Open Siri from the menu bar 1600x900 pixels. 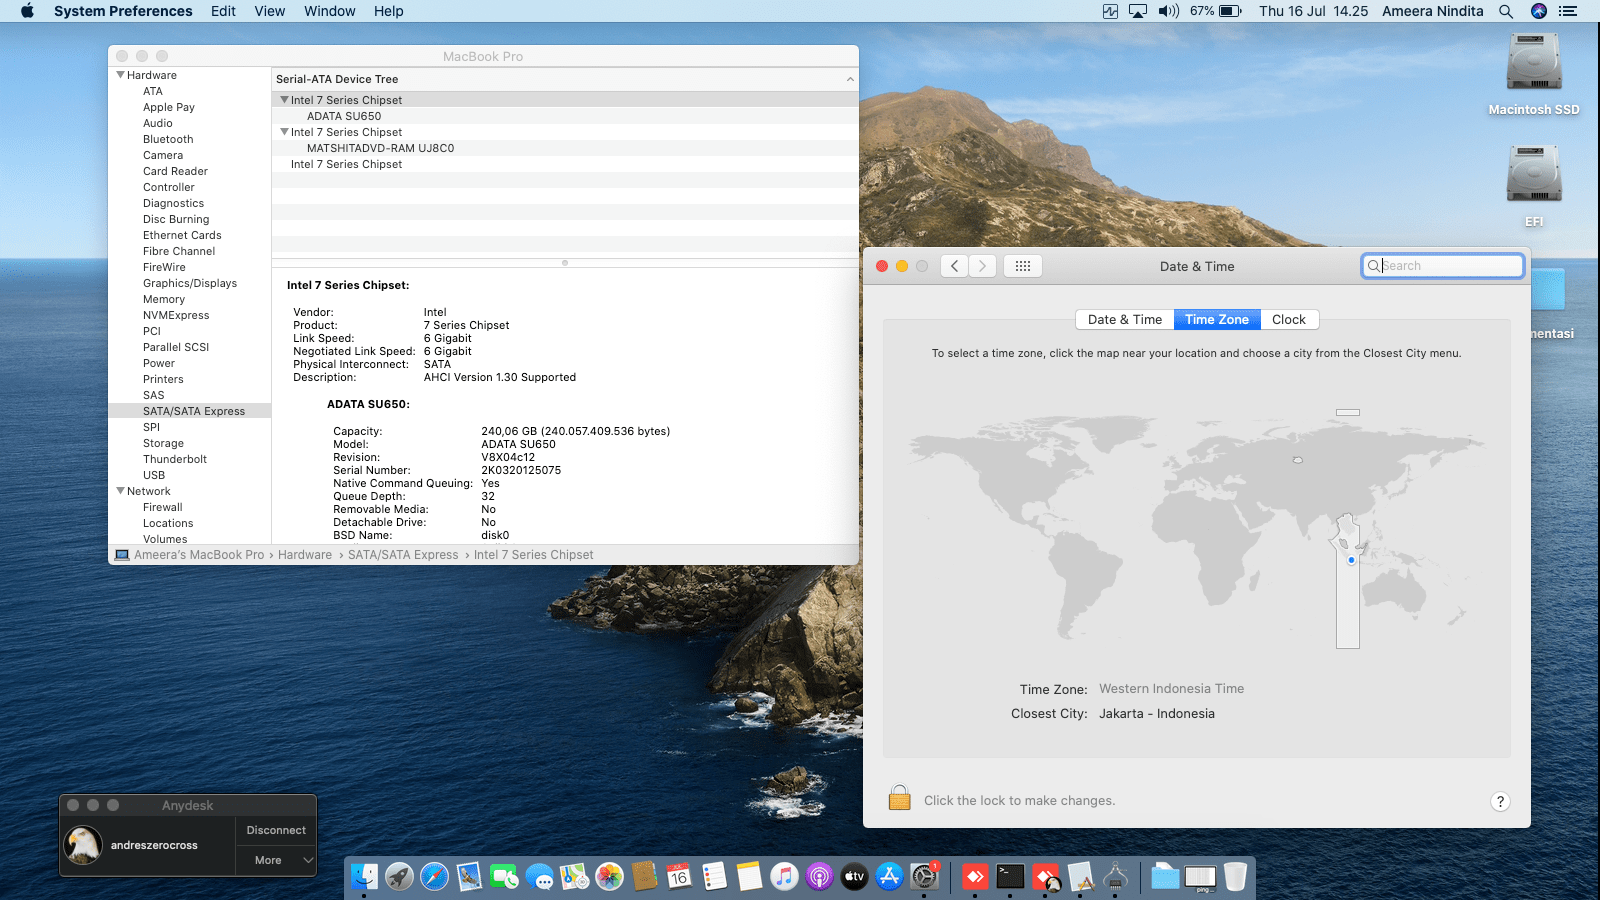[x=1538, y=11]
